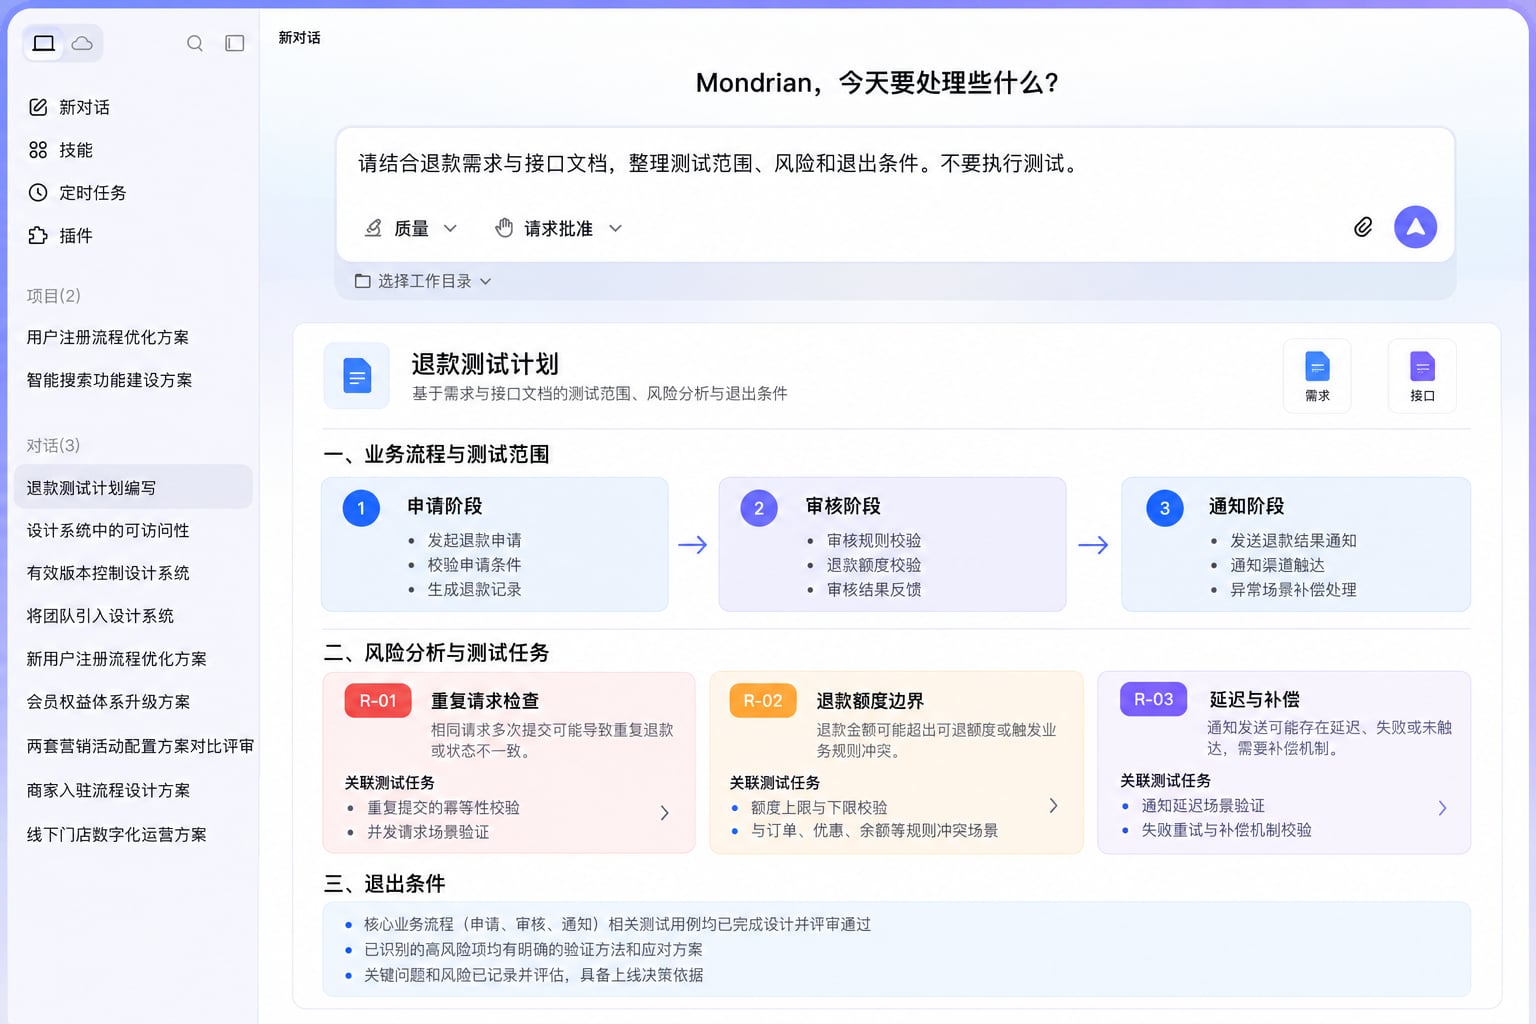Open project 用户注册流程优化方案
1536x1024 pixels.
point(108,337)
